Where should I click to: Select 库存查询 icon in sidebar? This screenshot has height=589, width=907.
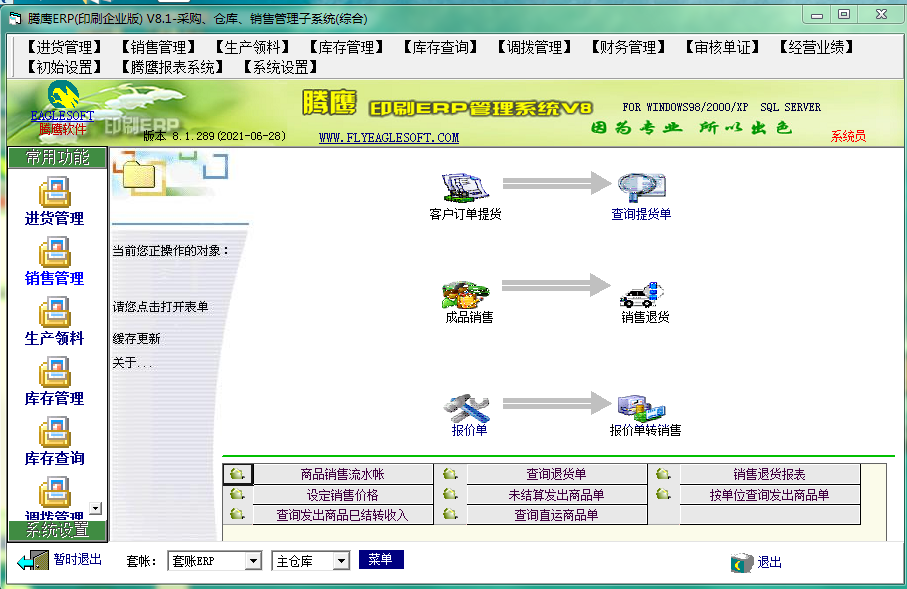55,433
